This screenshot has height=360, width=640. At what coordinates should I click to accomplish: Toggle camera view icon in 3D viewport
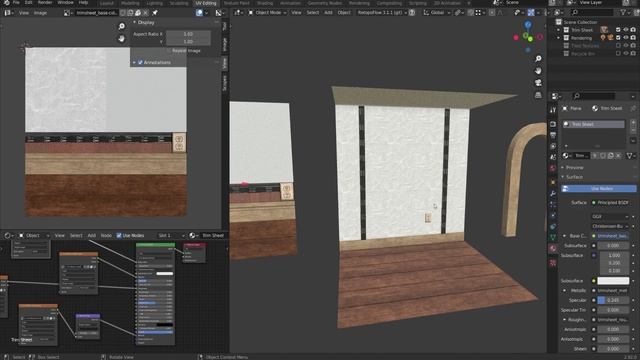click(x=538, y=83)
